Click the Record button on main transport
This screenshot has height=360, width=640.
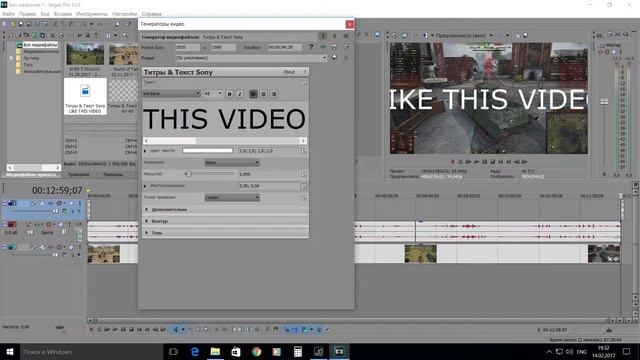tap(91, 329)
